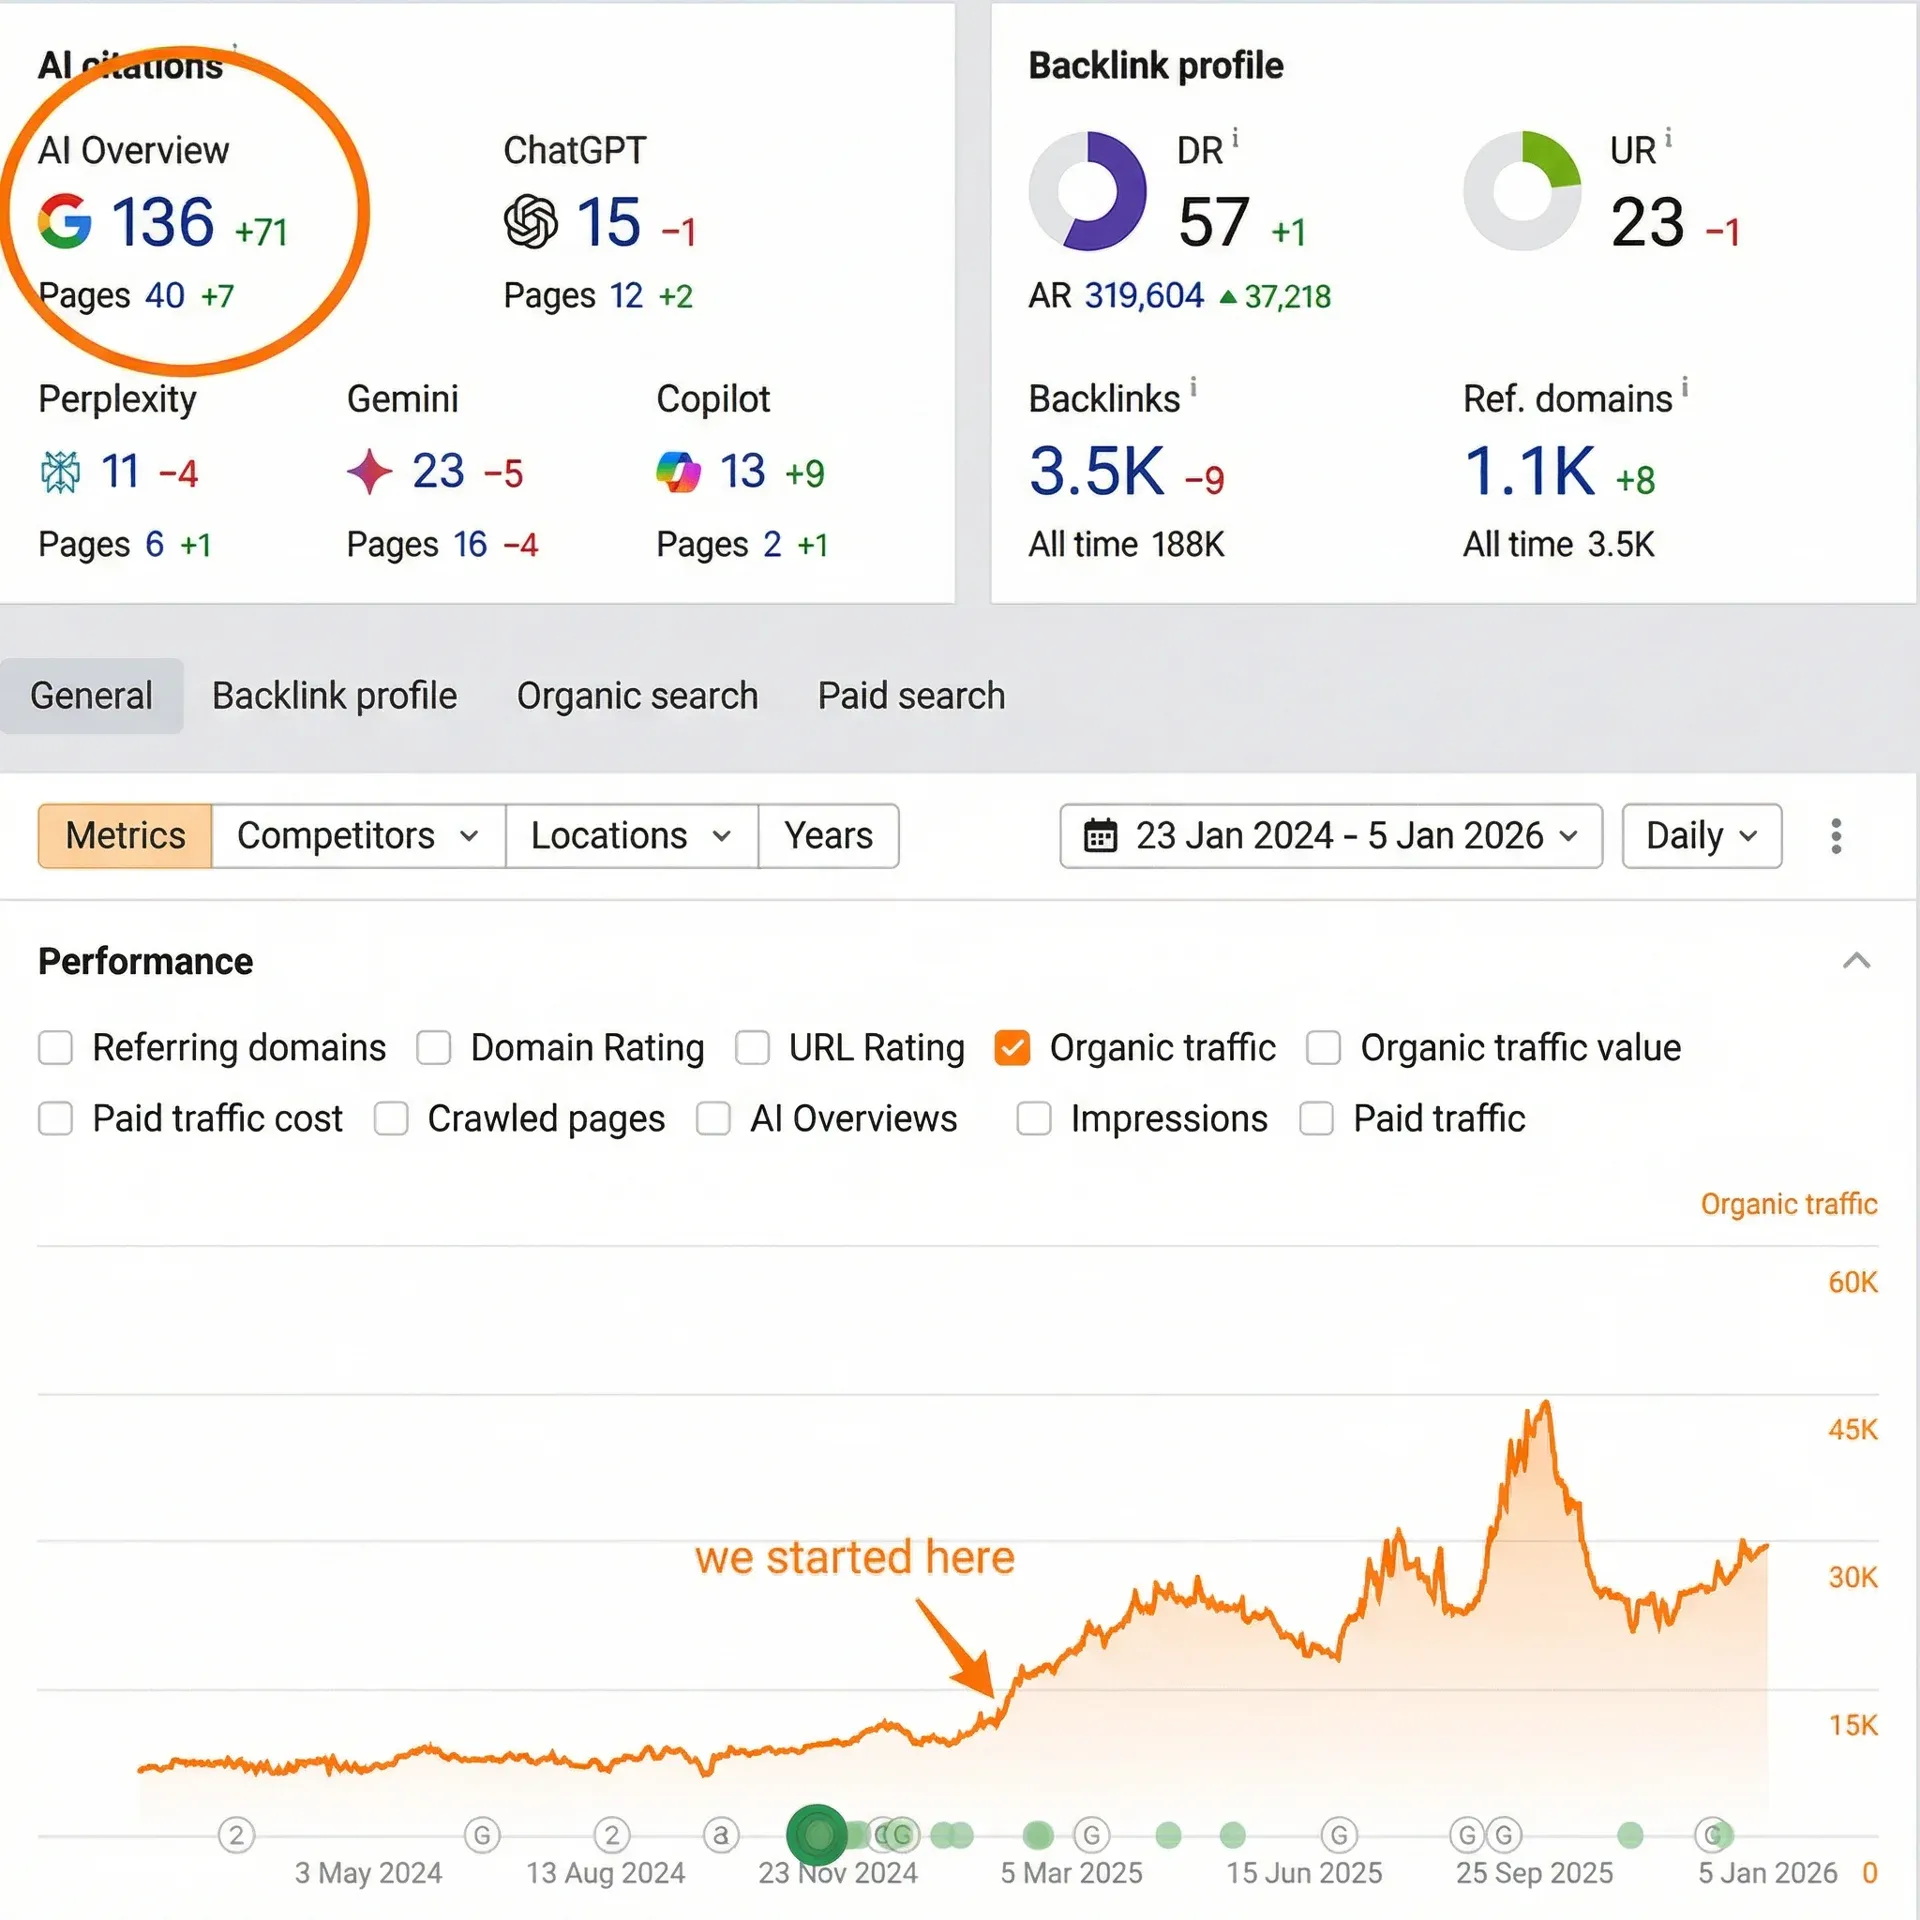Image resolution: width=1920 pixels, height=1920 pixels.
Task: Click the Google AI Overview logo icon
Action: [65, 221]
